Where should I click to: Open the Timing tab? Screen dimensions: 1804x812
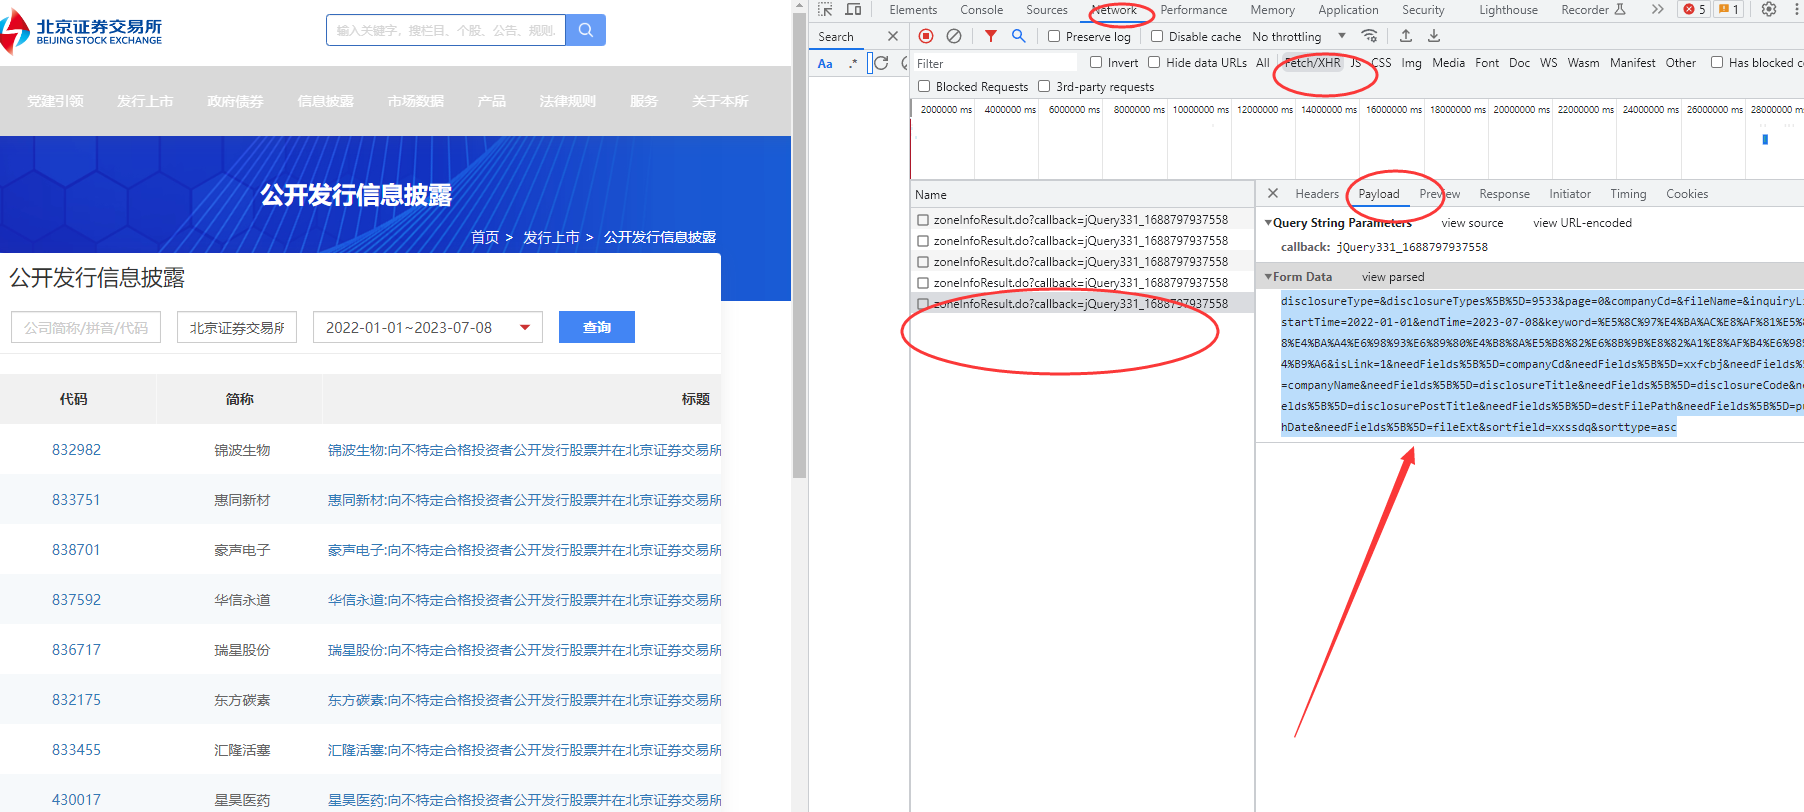click(x=1628, y=194)
